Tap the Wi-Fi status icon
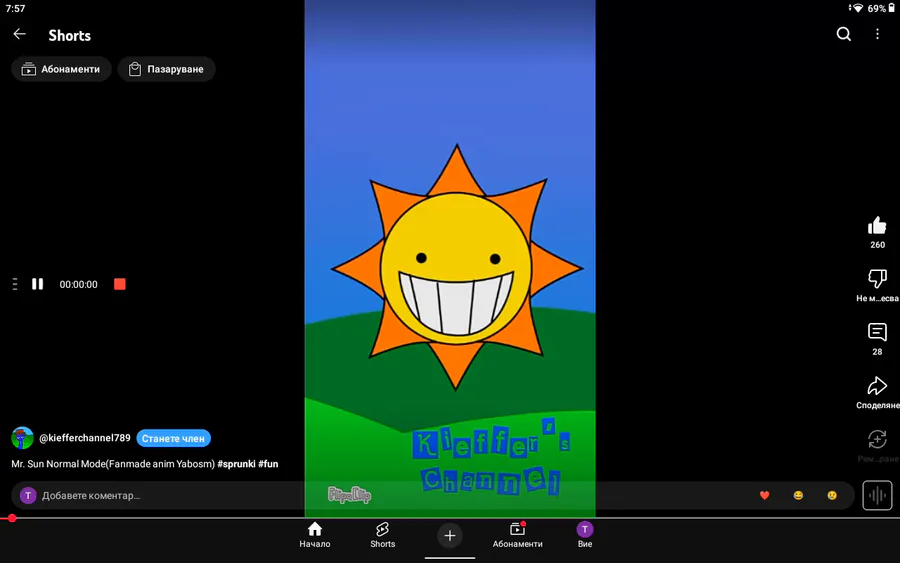Screen dimensions: 900x563 coord(858,8)
